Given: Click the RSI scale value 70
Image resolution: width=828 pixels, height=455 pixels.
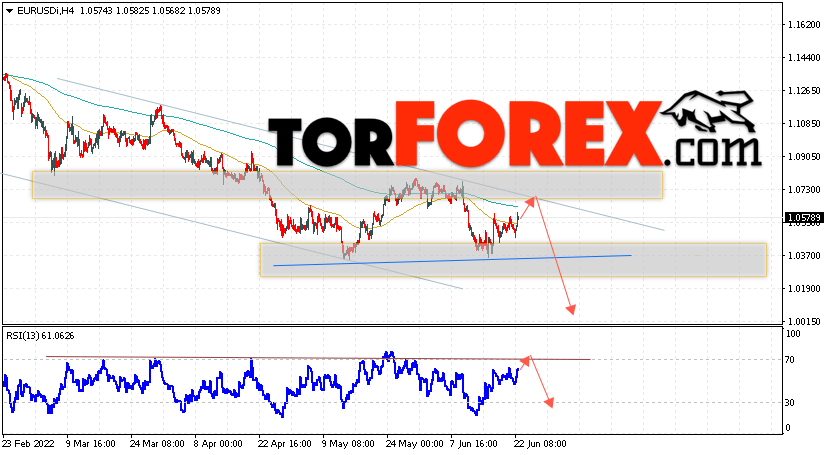Looking at the screenshot, I should click(790, 360).
